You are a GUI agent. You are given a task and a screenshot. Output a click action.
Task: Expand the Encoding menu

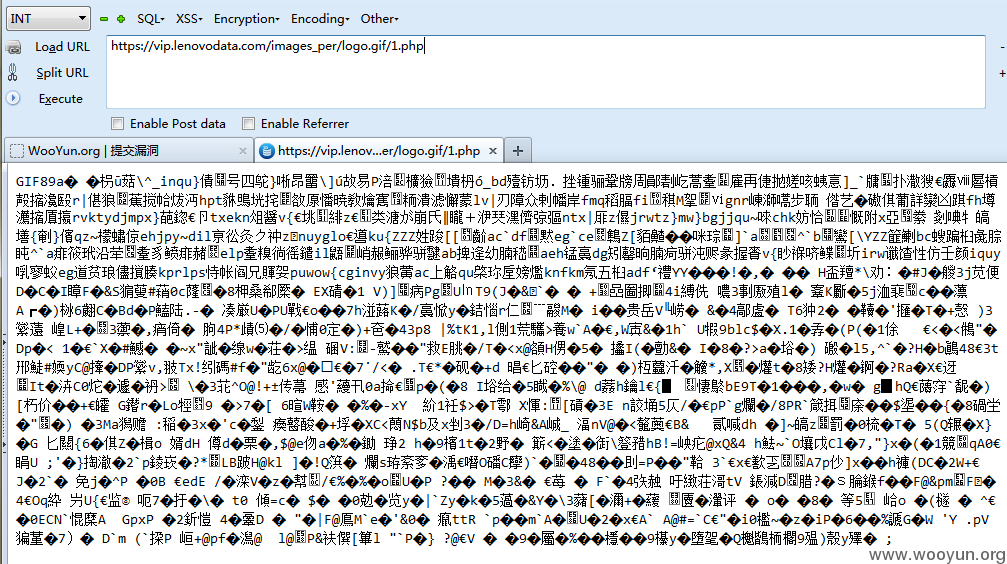(x=320, y=19)
